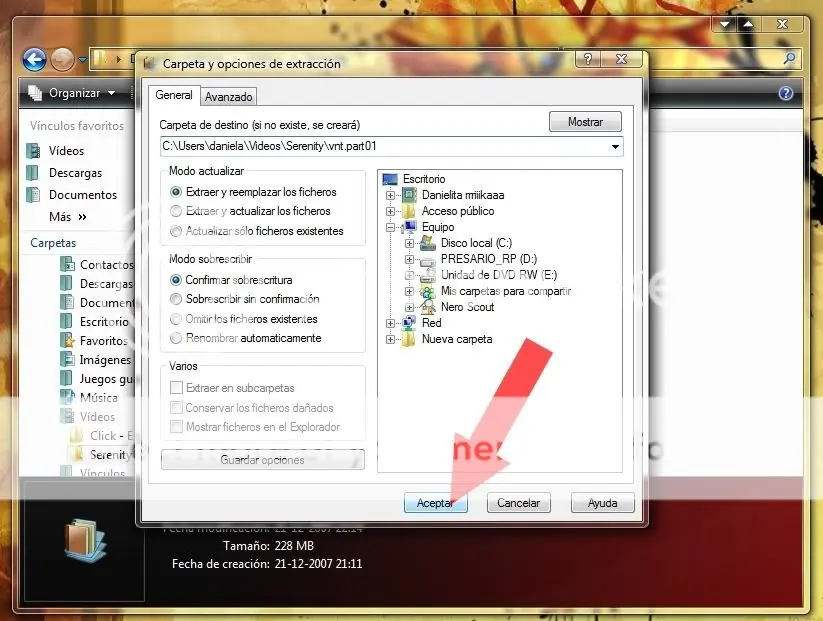Select Contactos folder in Explorer tree
The image size is (823, 621).
[x=97, y=265]
